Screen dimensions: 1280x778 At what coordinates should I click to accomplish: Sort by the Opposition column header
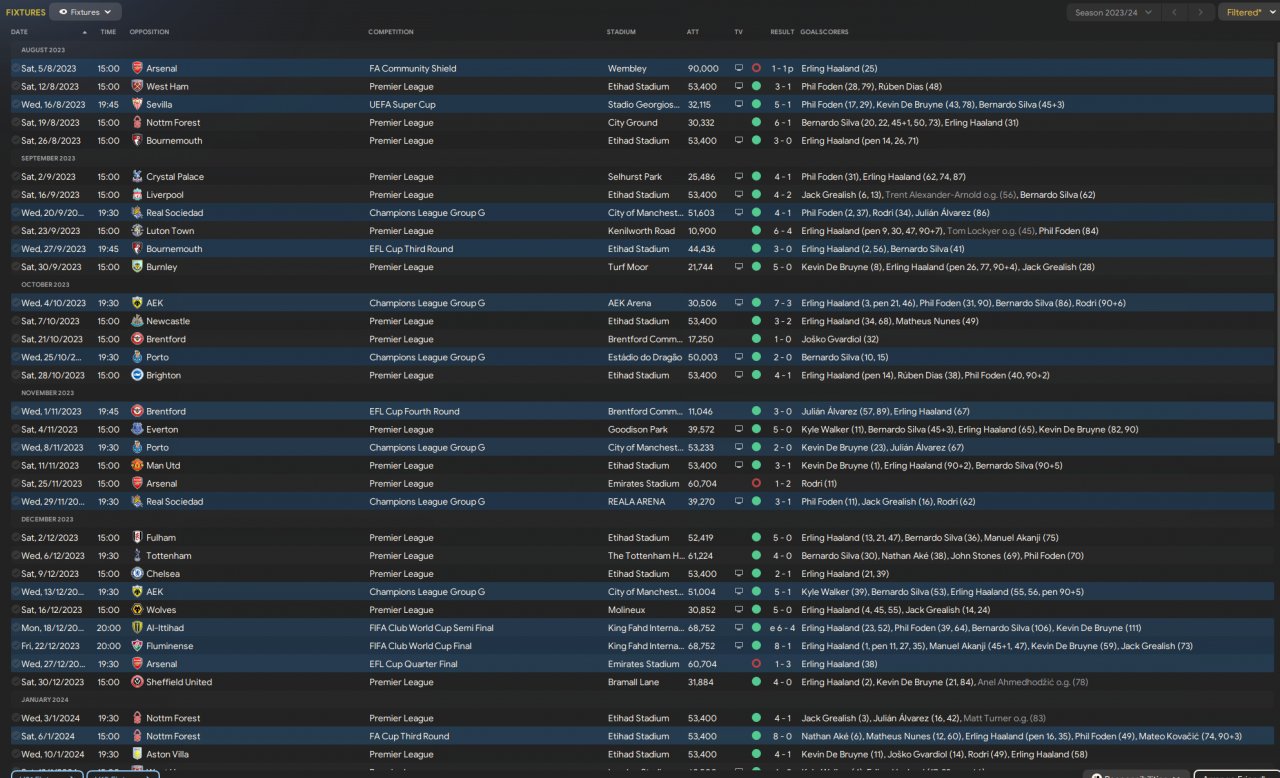click(149, 32)
